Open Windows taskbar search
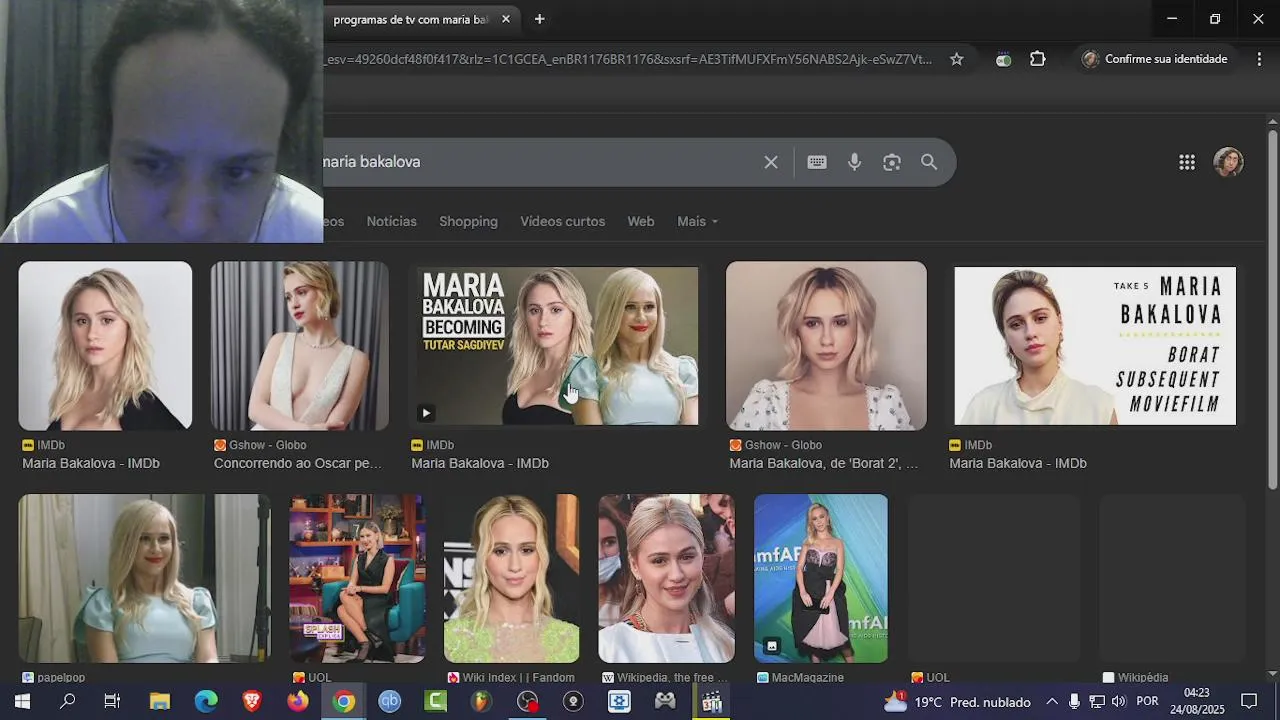Image resolution: width=1280 pixels, height=720 pixels. coord(68,701)
